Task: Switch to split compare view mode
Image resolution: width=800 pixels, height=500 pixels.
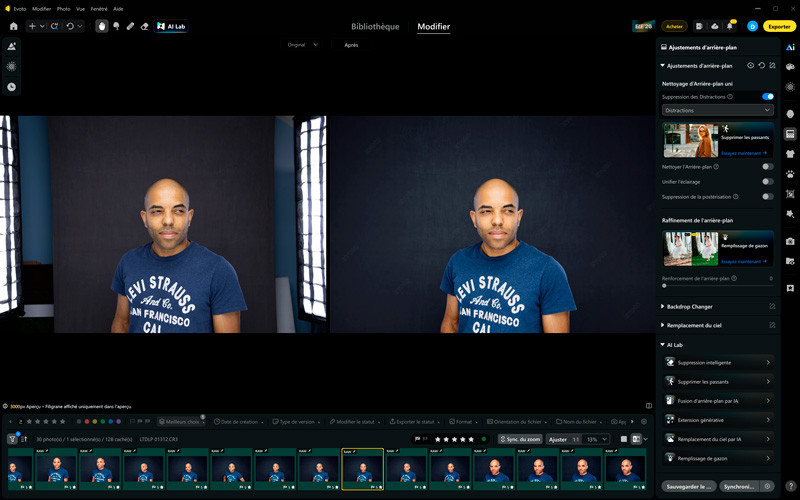Action: pyautogui.click(x=636, y=439)
